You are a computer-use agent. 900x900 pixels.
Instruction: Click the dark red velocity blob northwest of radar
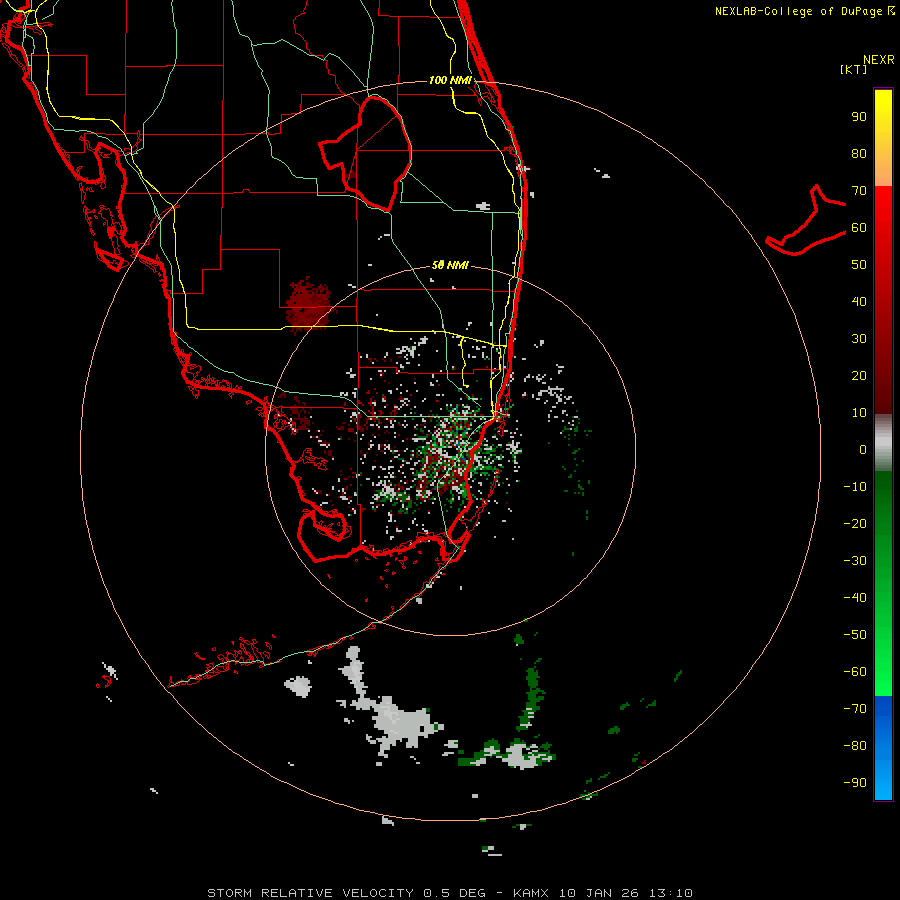click(x=309, y=304)
